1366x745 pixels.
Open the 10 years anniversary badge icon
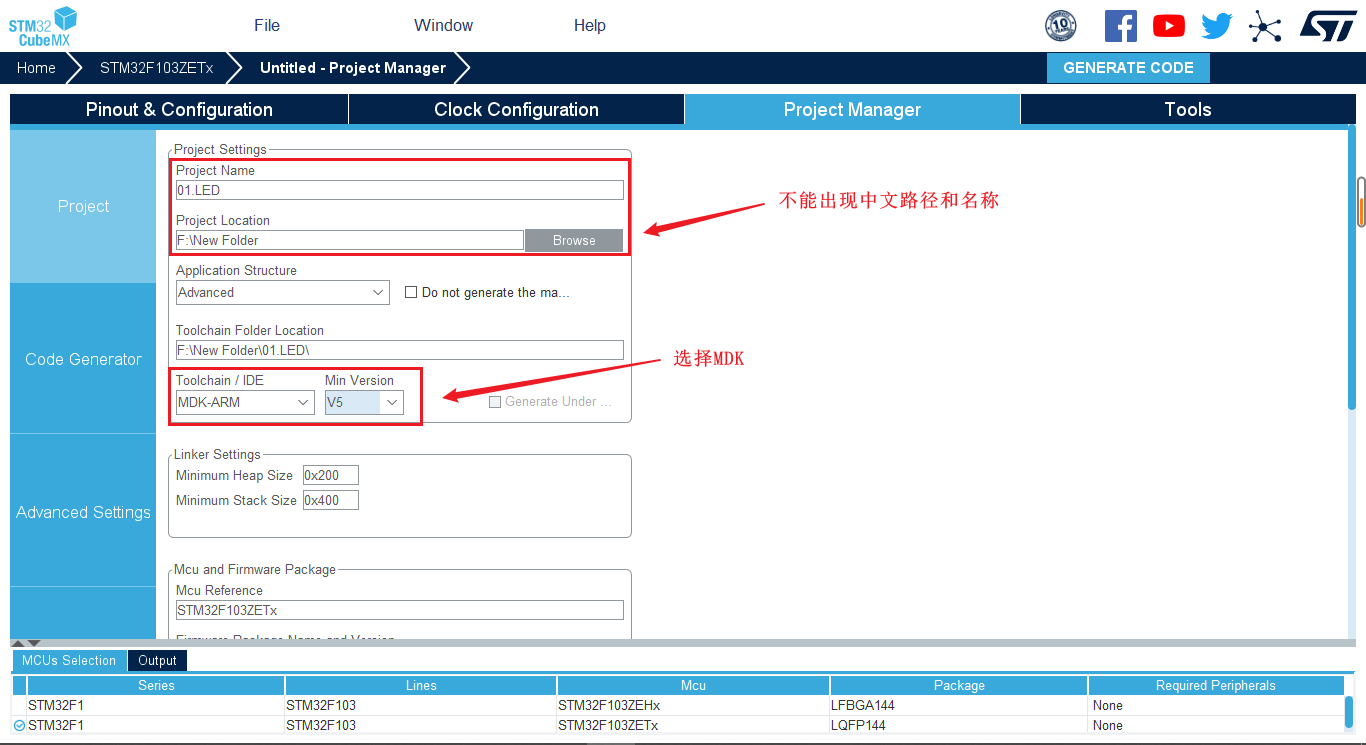(x=1060, y=26)
